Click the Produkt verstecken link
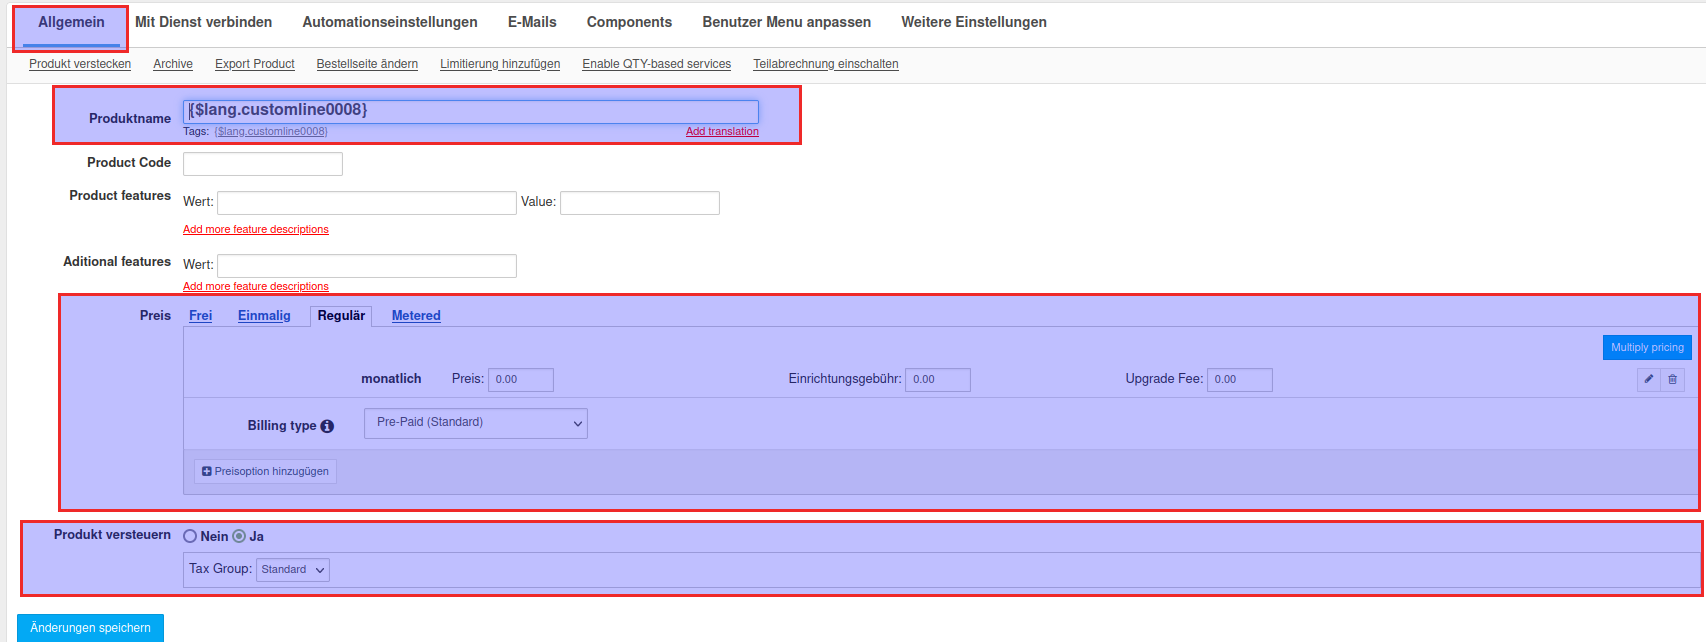 point(80,64)
